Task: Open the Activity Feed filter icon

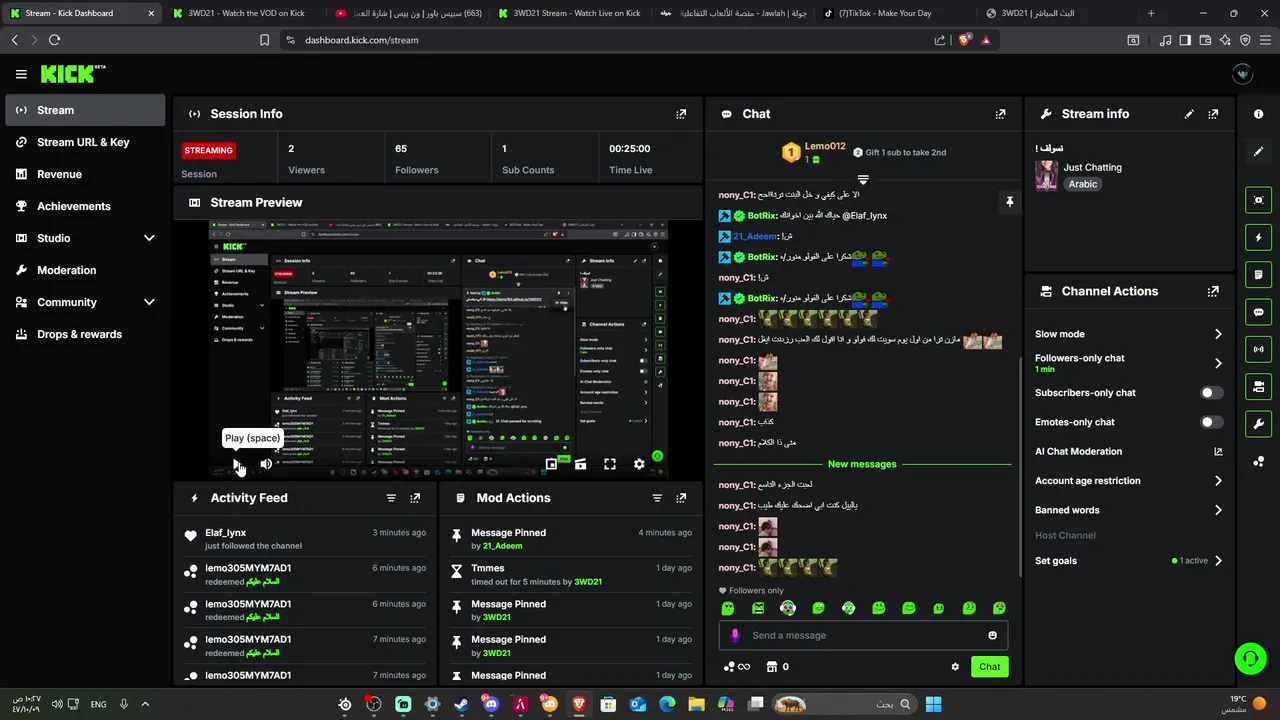Action: [x=391, y=498]
